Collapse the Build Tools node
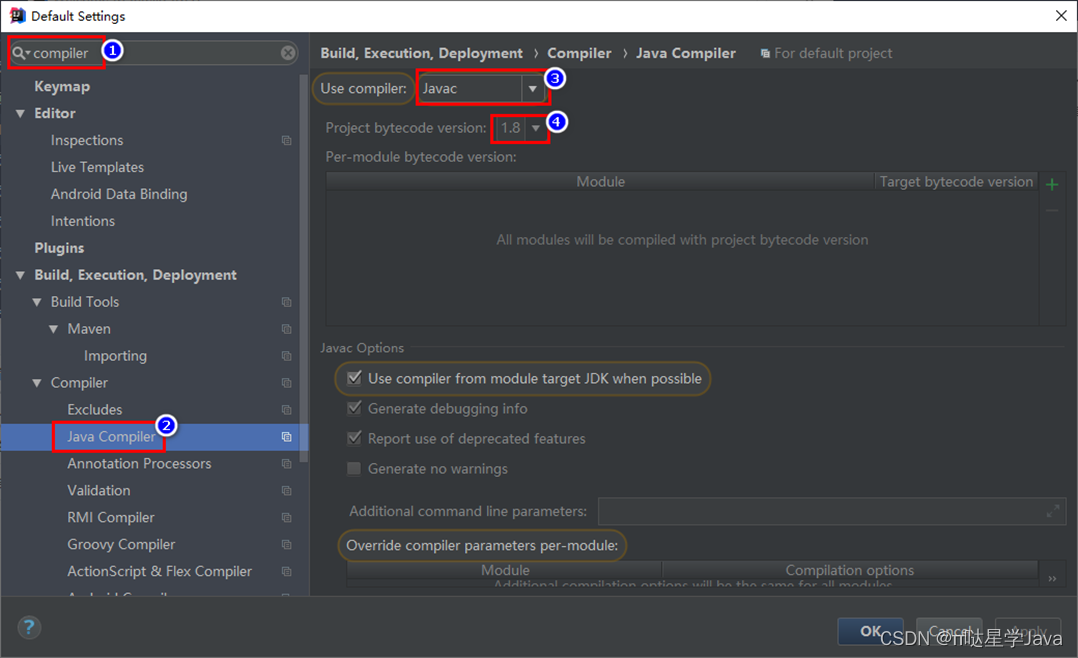This screenshot has width=1078, height=658. pos(36,302)
